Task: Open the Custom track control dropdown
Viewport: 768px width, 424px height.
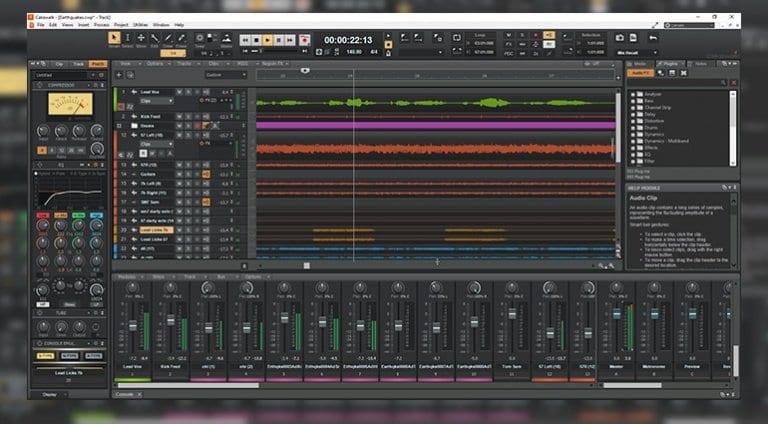Action: tap(226, 75)
